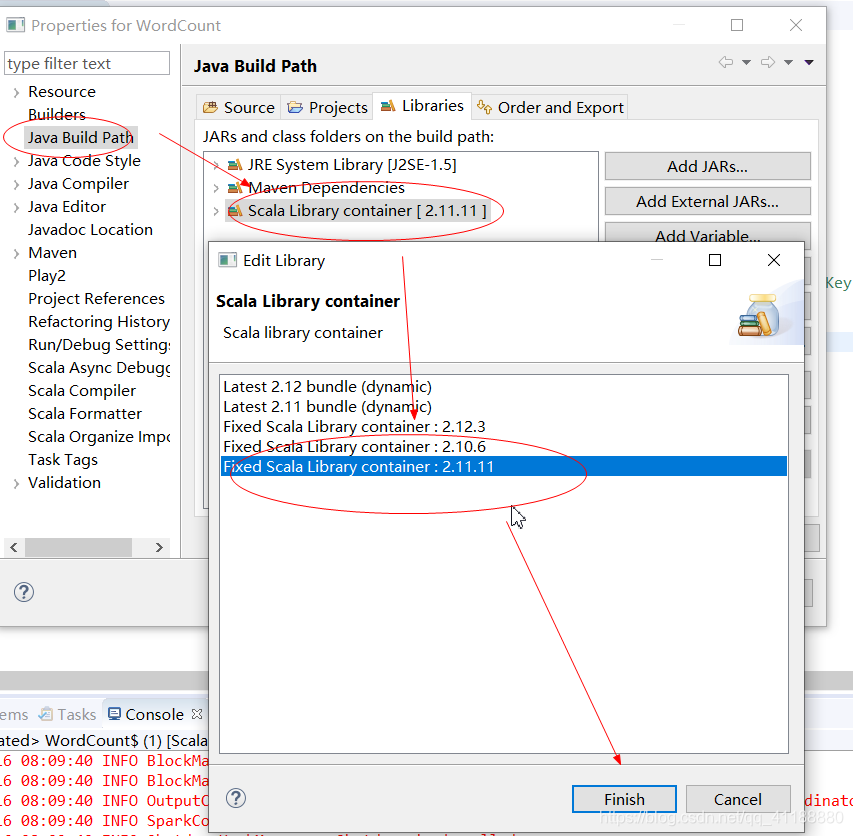The height and width of the screenshot is (836, 853).
Task: Maximize the Edit Library dialog
Action: tap(715, 260)
